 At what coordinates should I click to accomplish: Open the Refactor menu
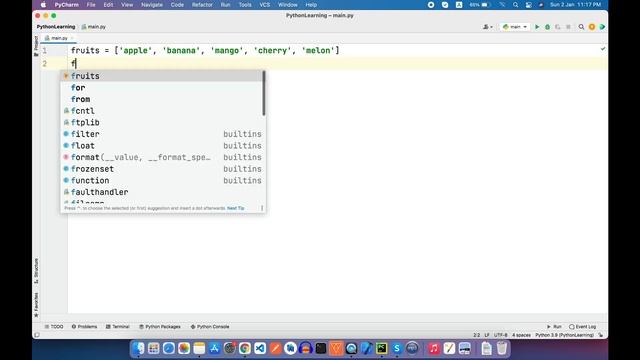pyautogui.click(x=202, y=5)
